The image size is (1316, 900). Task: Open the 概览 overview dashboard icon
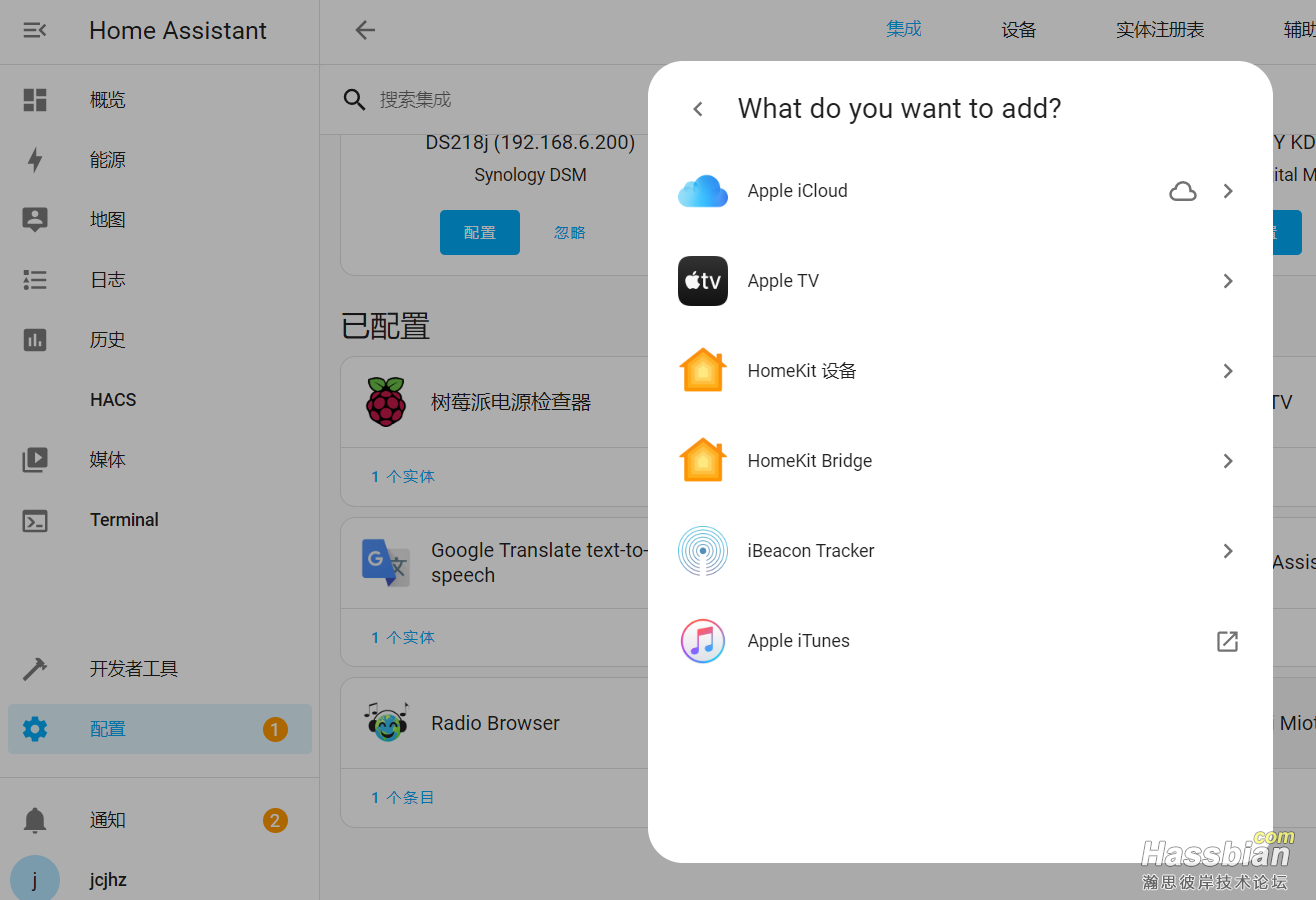coord(35,100)
